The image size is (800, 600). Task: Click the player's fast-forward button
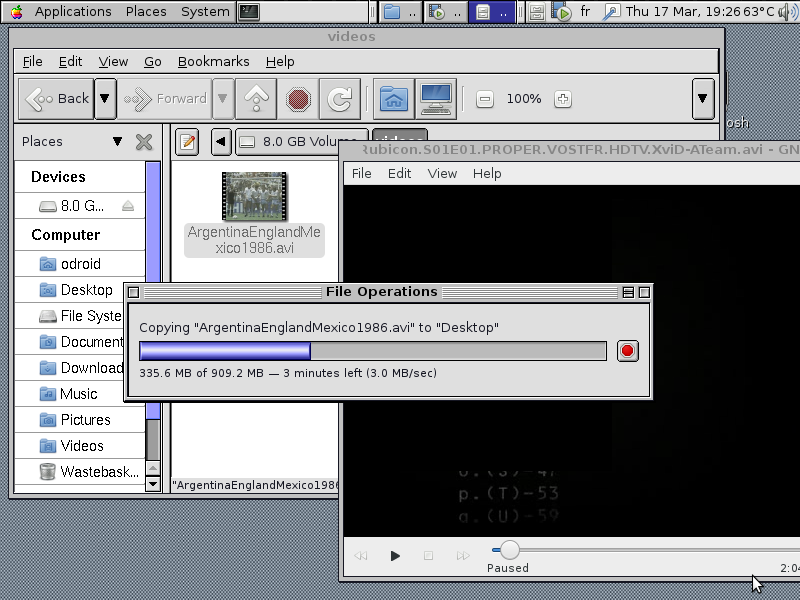(463, 556)
